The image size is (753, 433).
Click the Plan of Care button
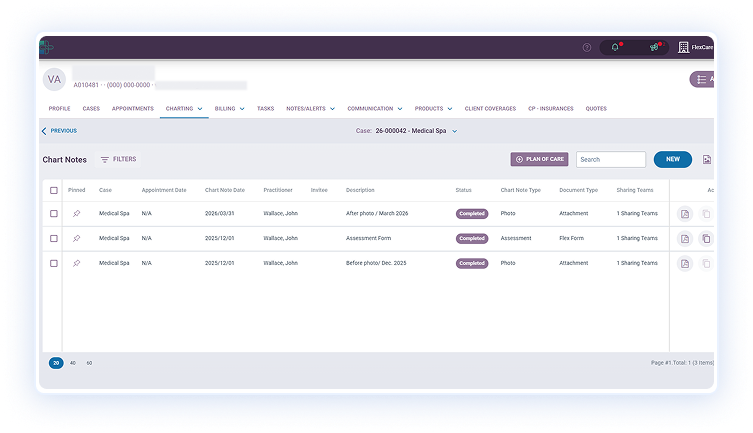click(539, 159)
